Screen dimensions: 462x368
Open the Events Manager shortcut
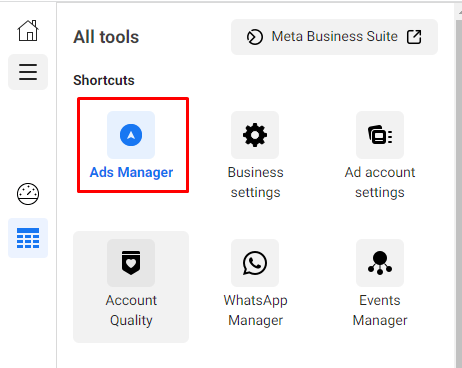coord(380,283)
